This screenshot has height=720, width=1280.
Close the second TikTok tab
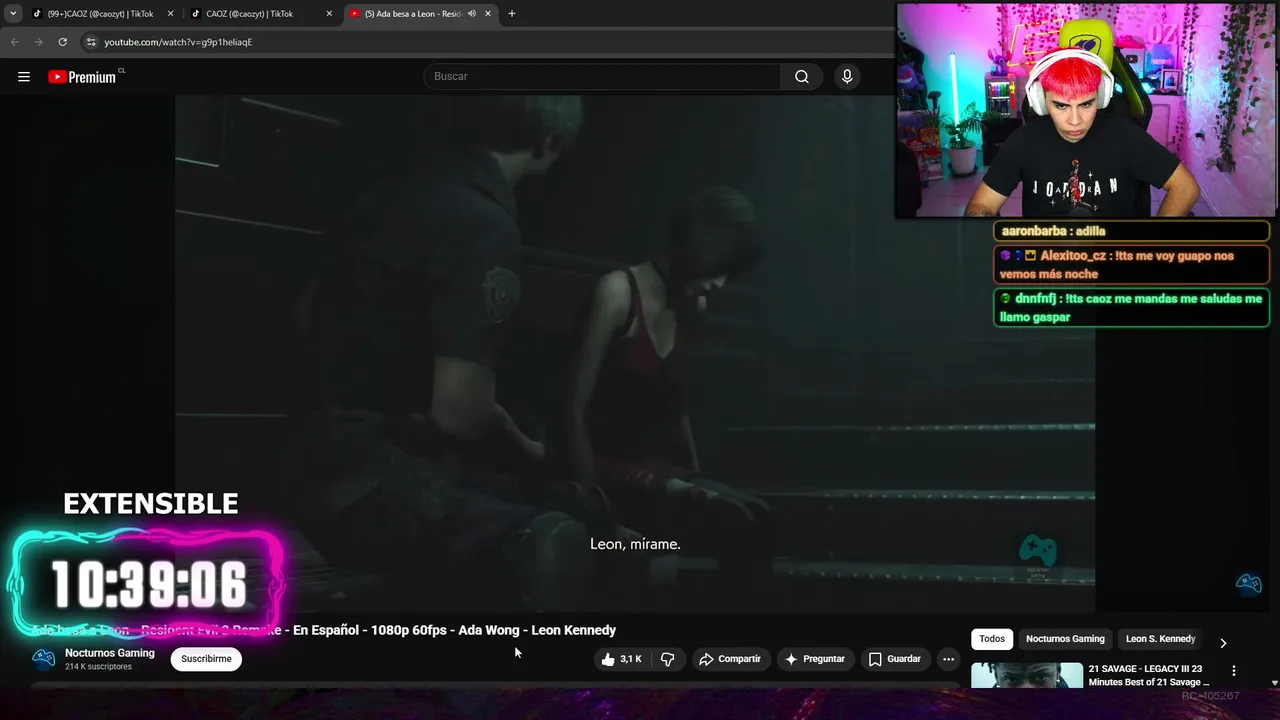point(329,14)
